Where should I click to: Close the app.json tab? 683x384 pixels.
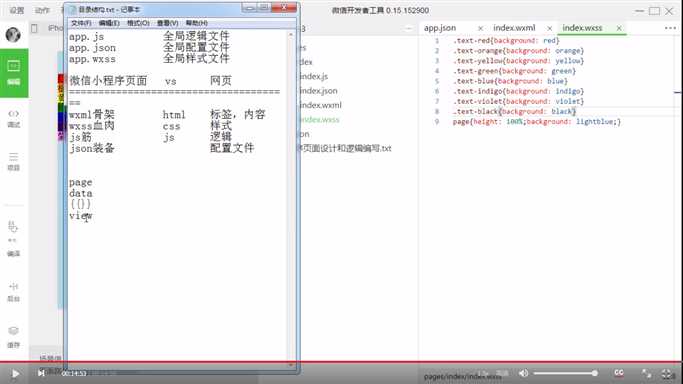480,28
